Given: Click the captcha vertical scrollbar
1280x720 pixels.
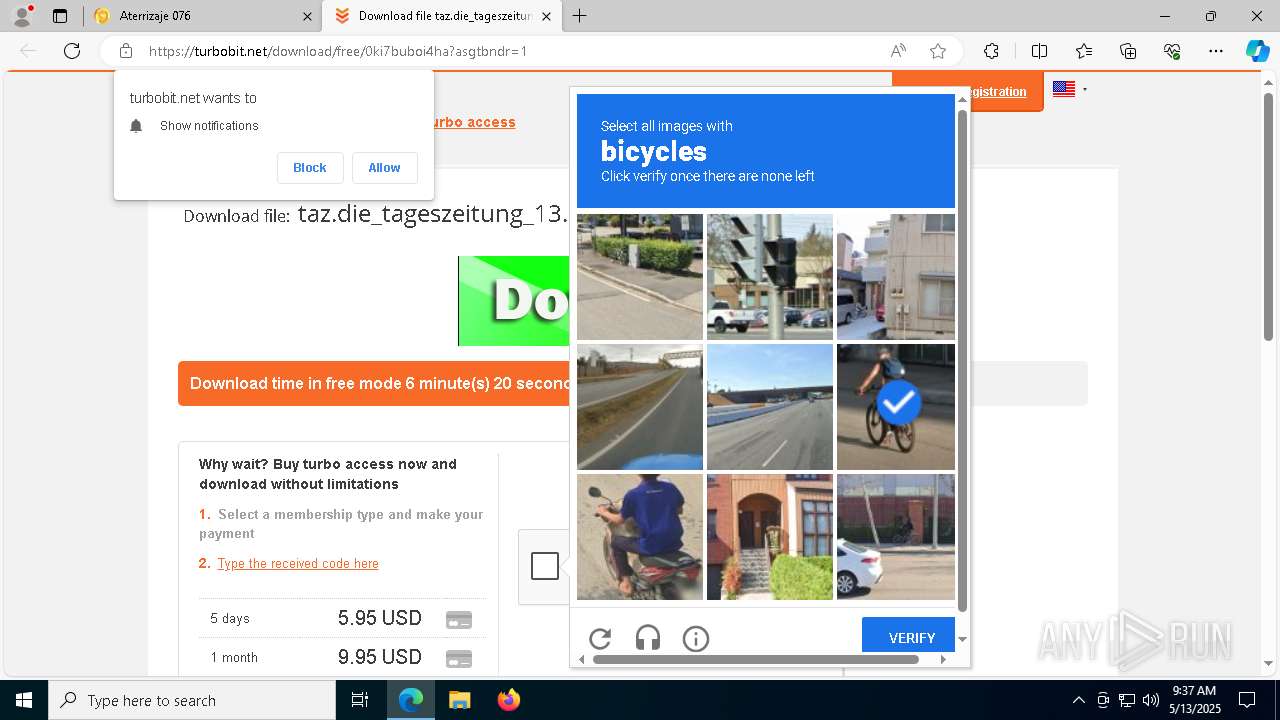Looking at the screenshot, I should point(962,360).
